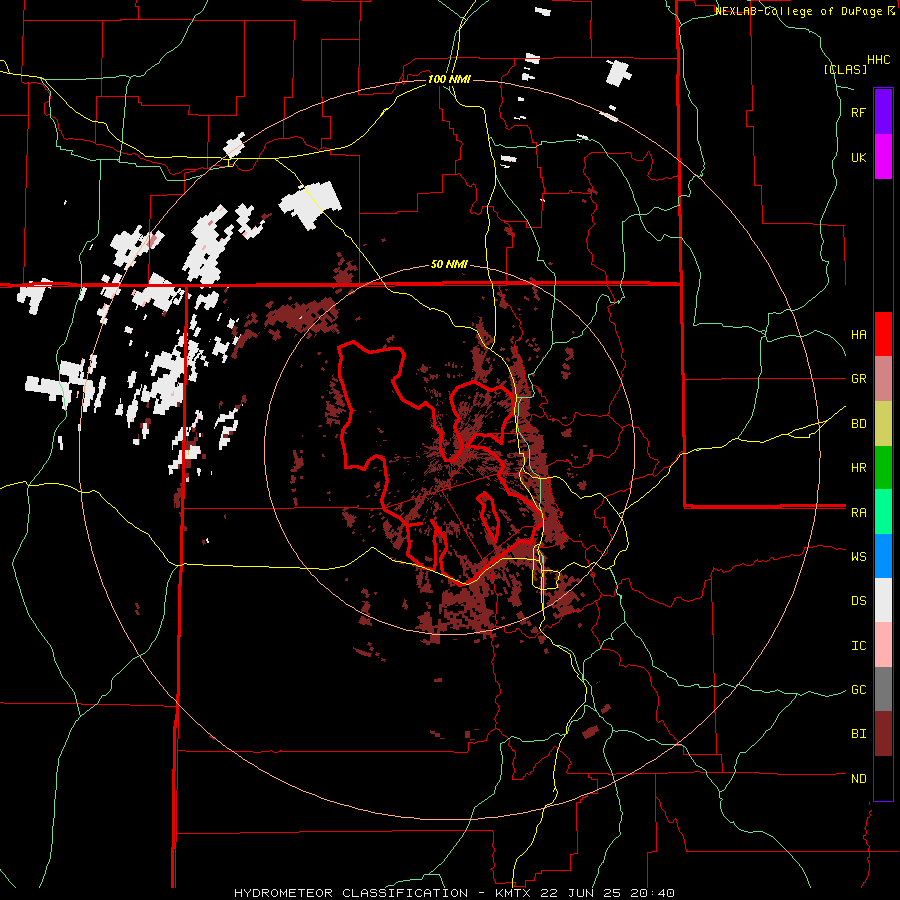The height and width of the screenshot is (900, 900).
Task: Click the UK magenta legend swatch
Action: (883, 157)
